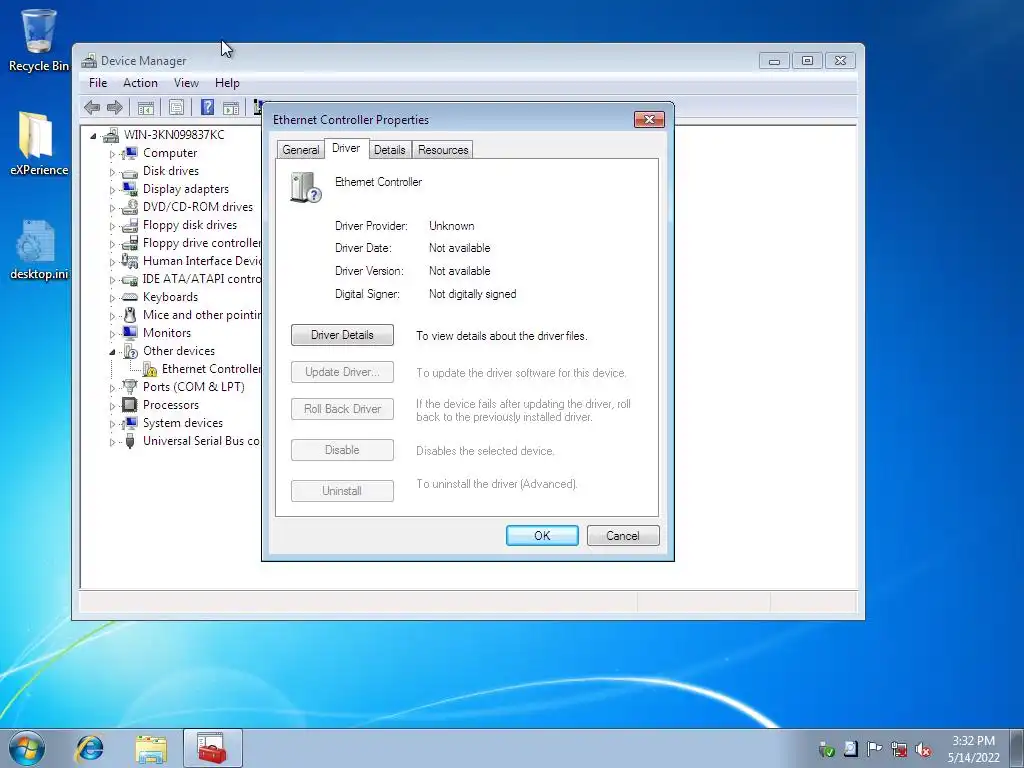Click the Show desktop strip on the taskbar
This screenshot has width=1024, height=768.
coord(1017,748)
